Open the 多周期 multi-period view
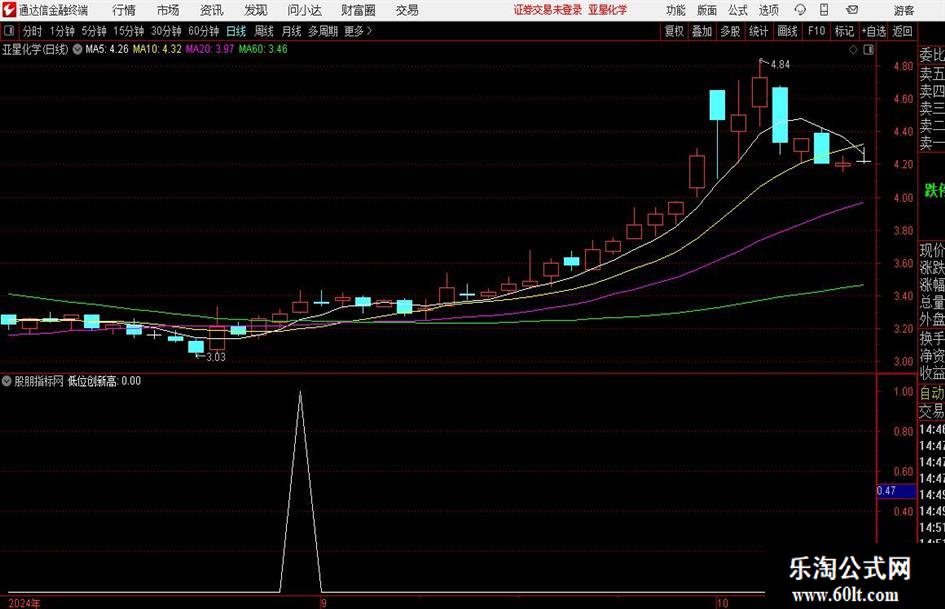 [x=323, y=31]
